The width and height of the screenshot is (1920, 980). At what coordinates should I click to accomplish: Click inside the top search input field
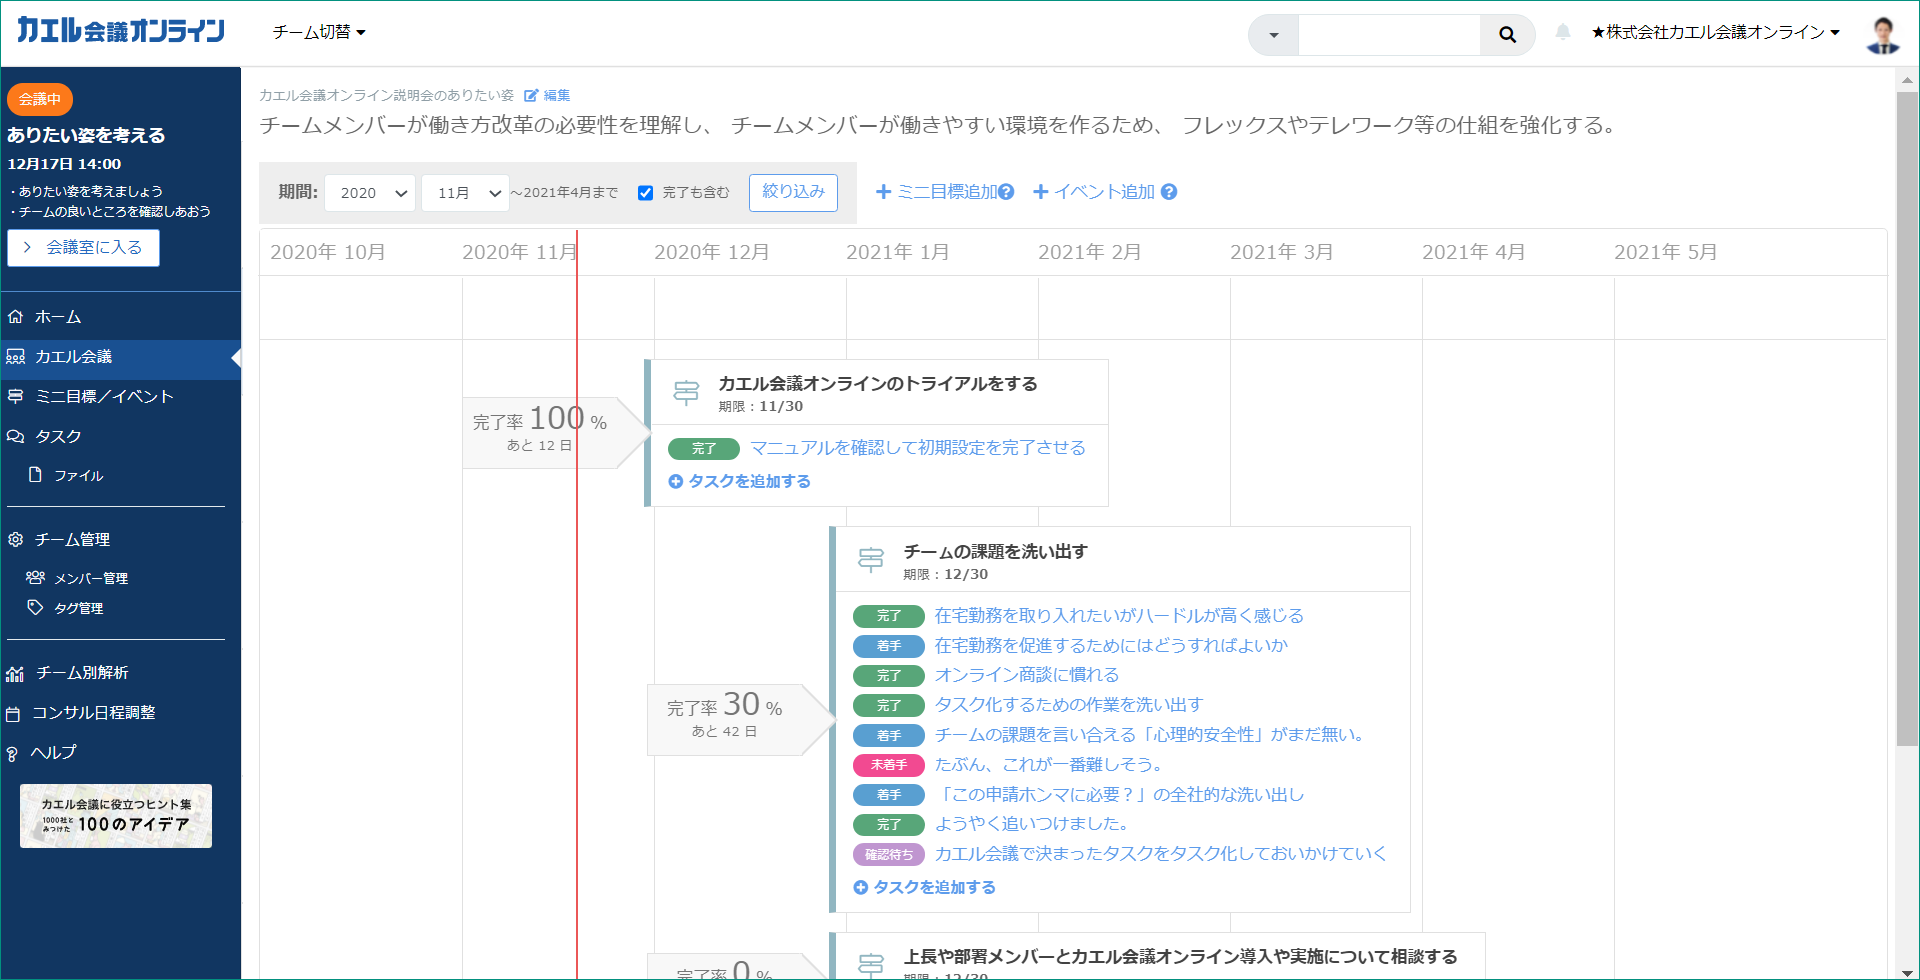coord(1388,35)
